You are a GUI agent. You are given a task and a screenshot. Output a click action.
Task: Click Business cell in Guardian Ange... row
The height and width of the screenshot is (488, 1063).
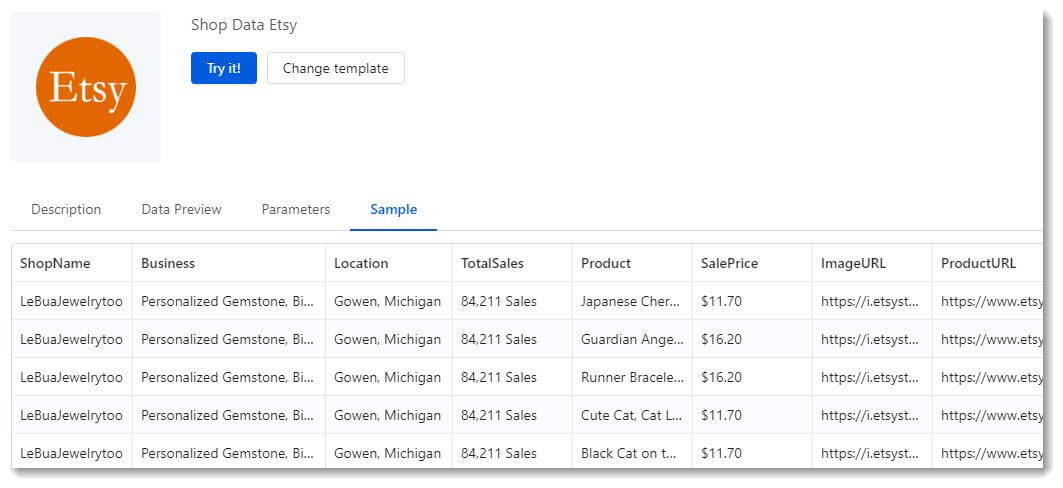point(229,340)
